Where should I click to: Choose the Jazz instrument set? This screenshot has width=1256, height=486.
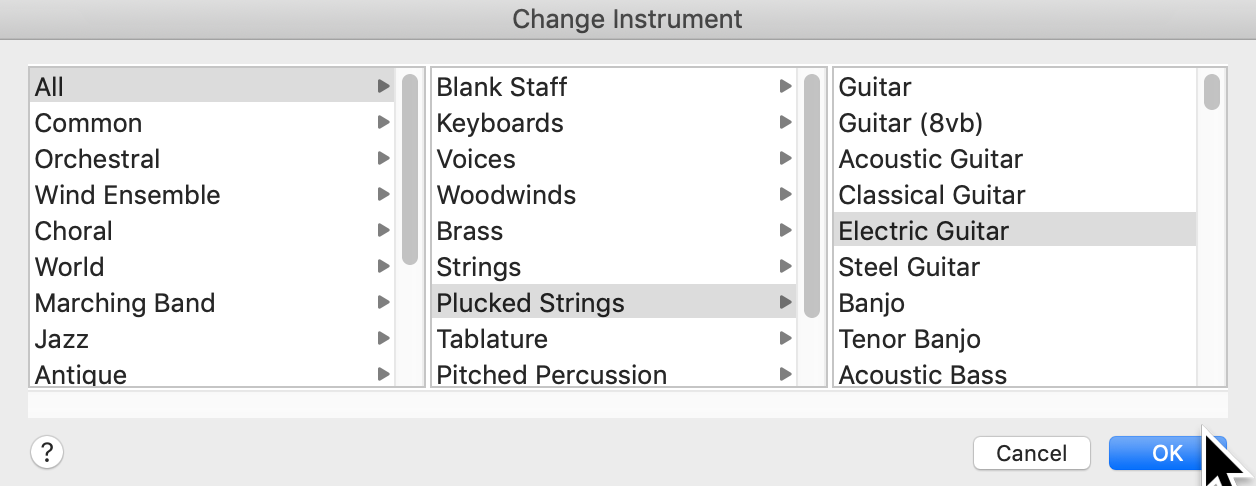point(62,339)
